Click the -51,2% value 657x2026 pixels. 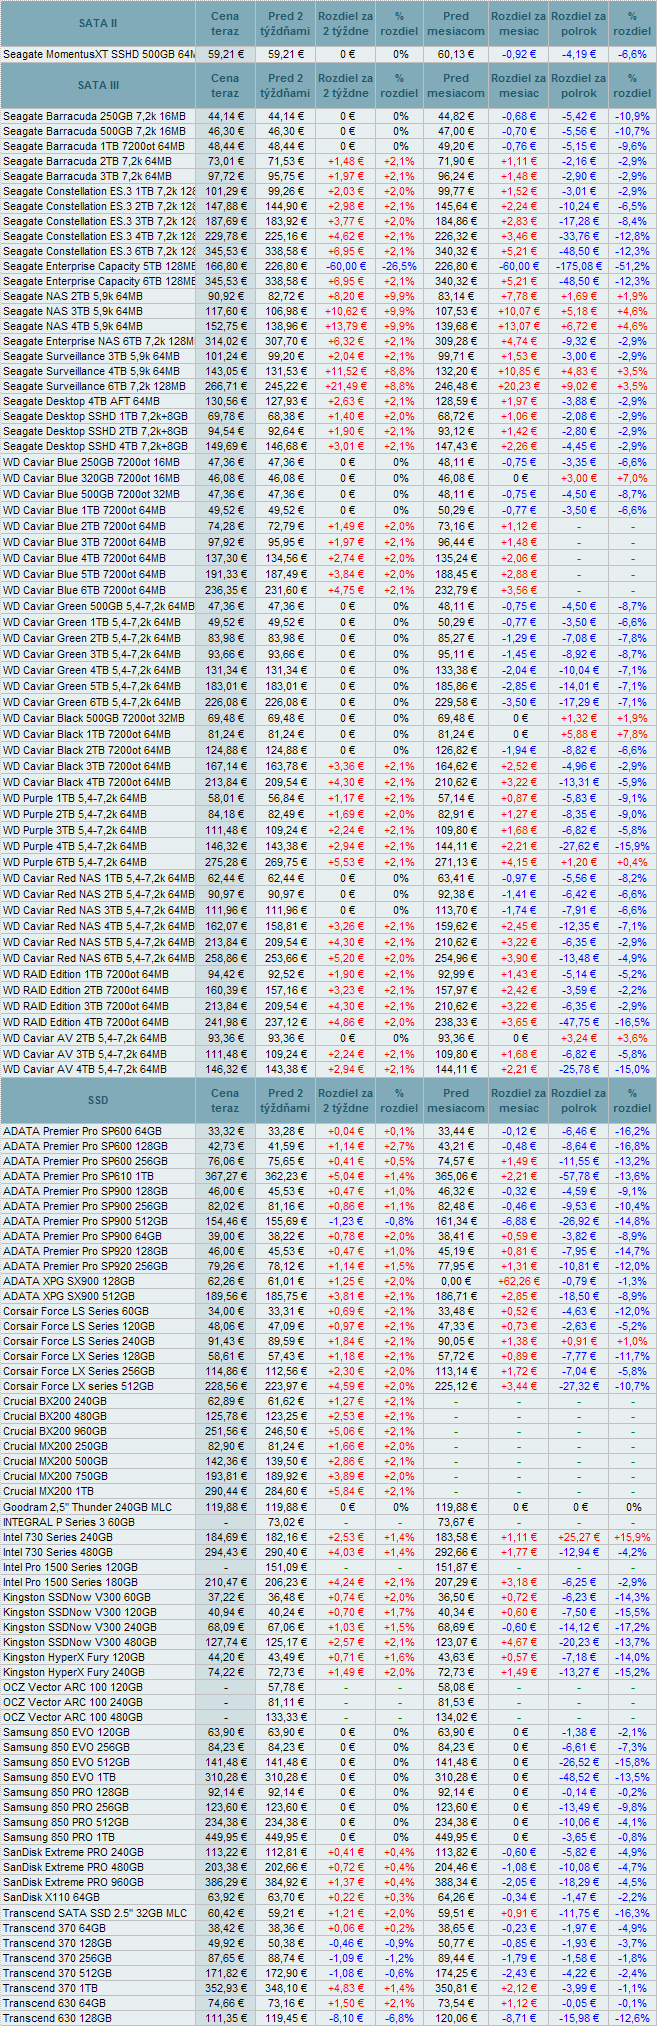pos(632,266)
